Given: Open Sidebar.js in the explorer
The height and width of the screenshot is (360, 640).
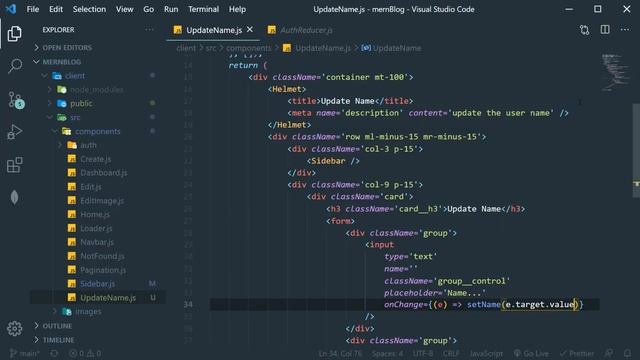Looking at the screenshot, I should tap(98, 284).
